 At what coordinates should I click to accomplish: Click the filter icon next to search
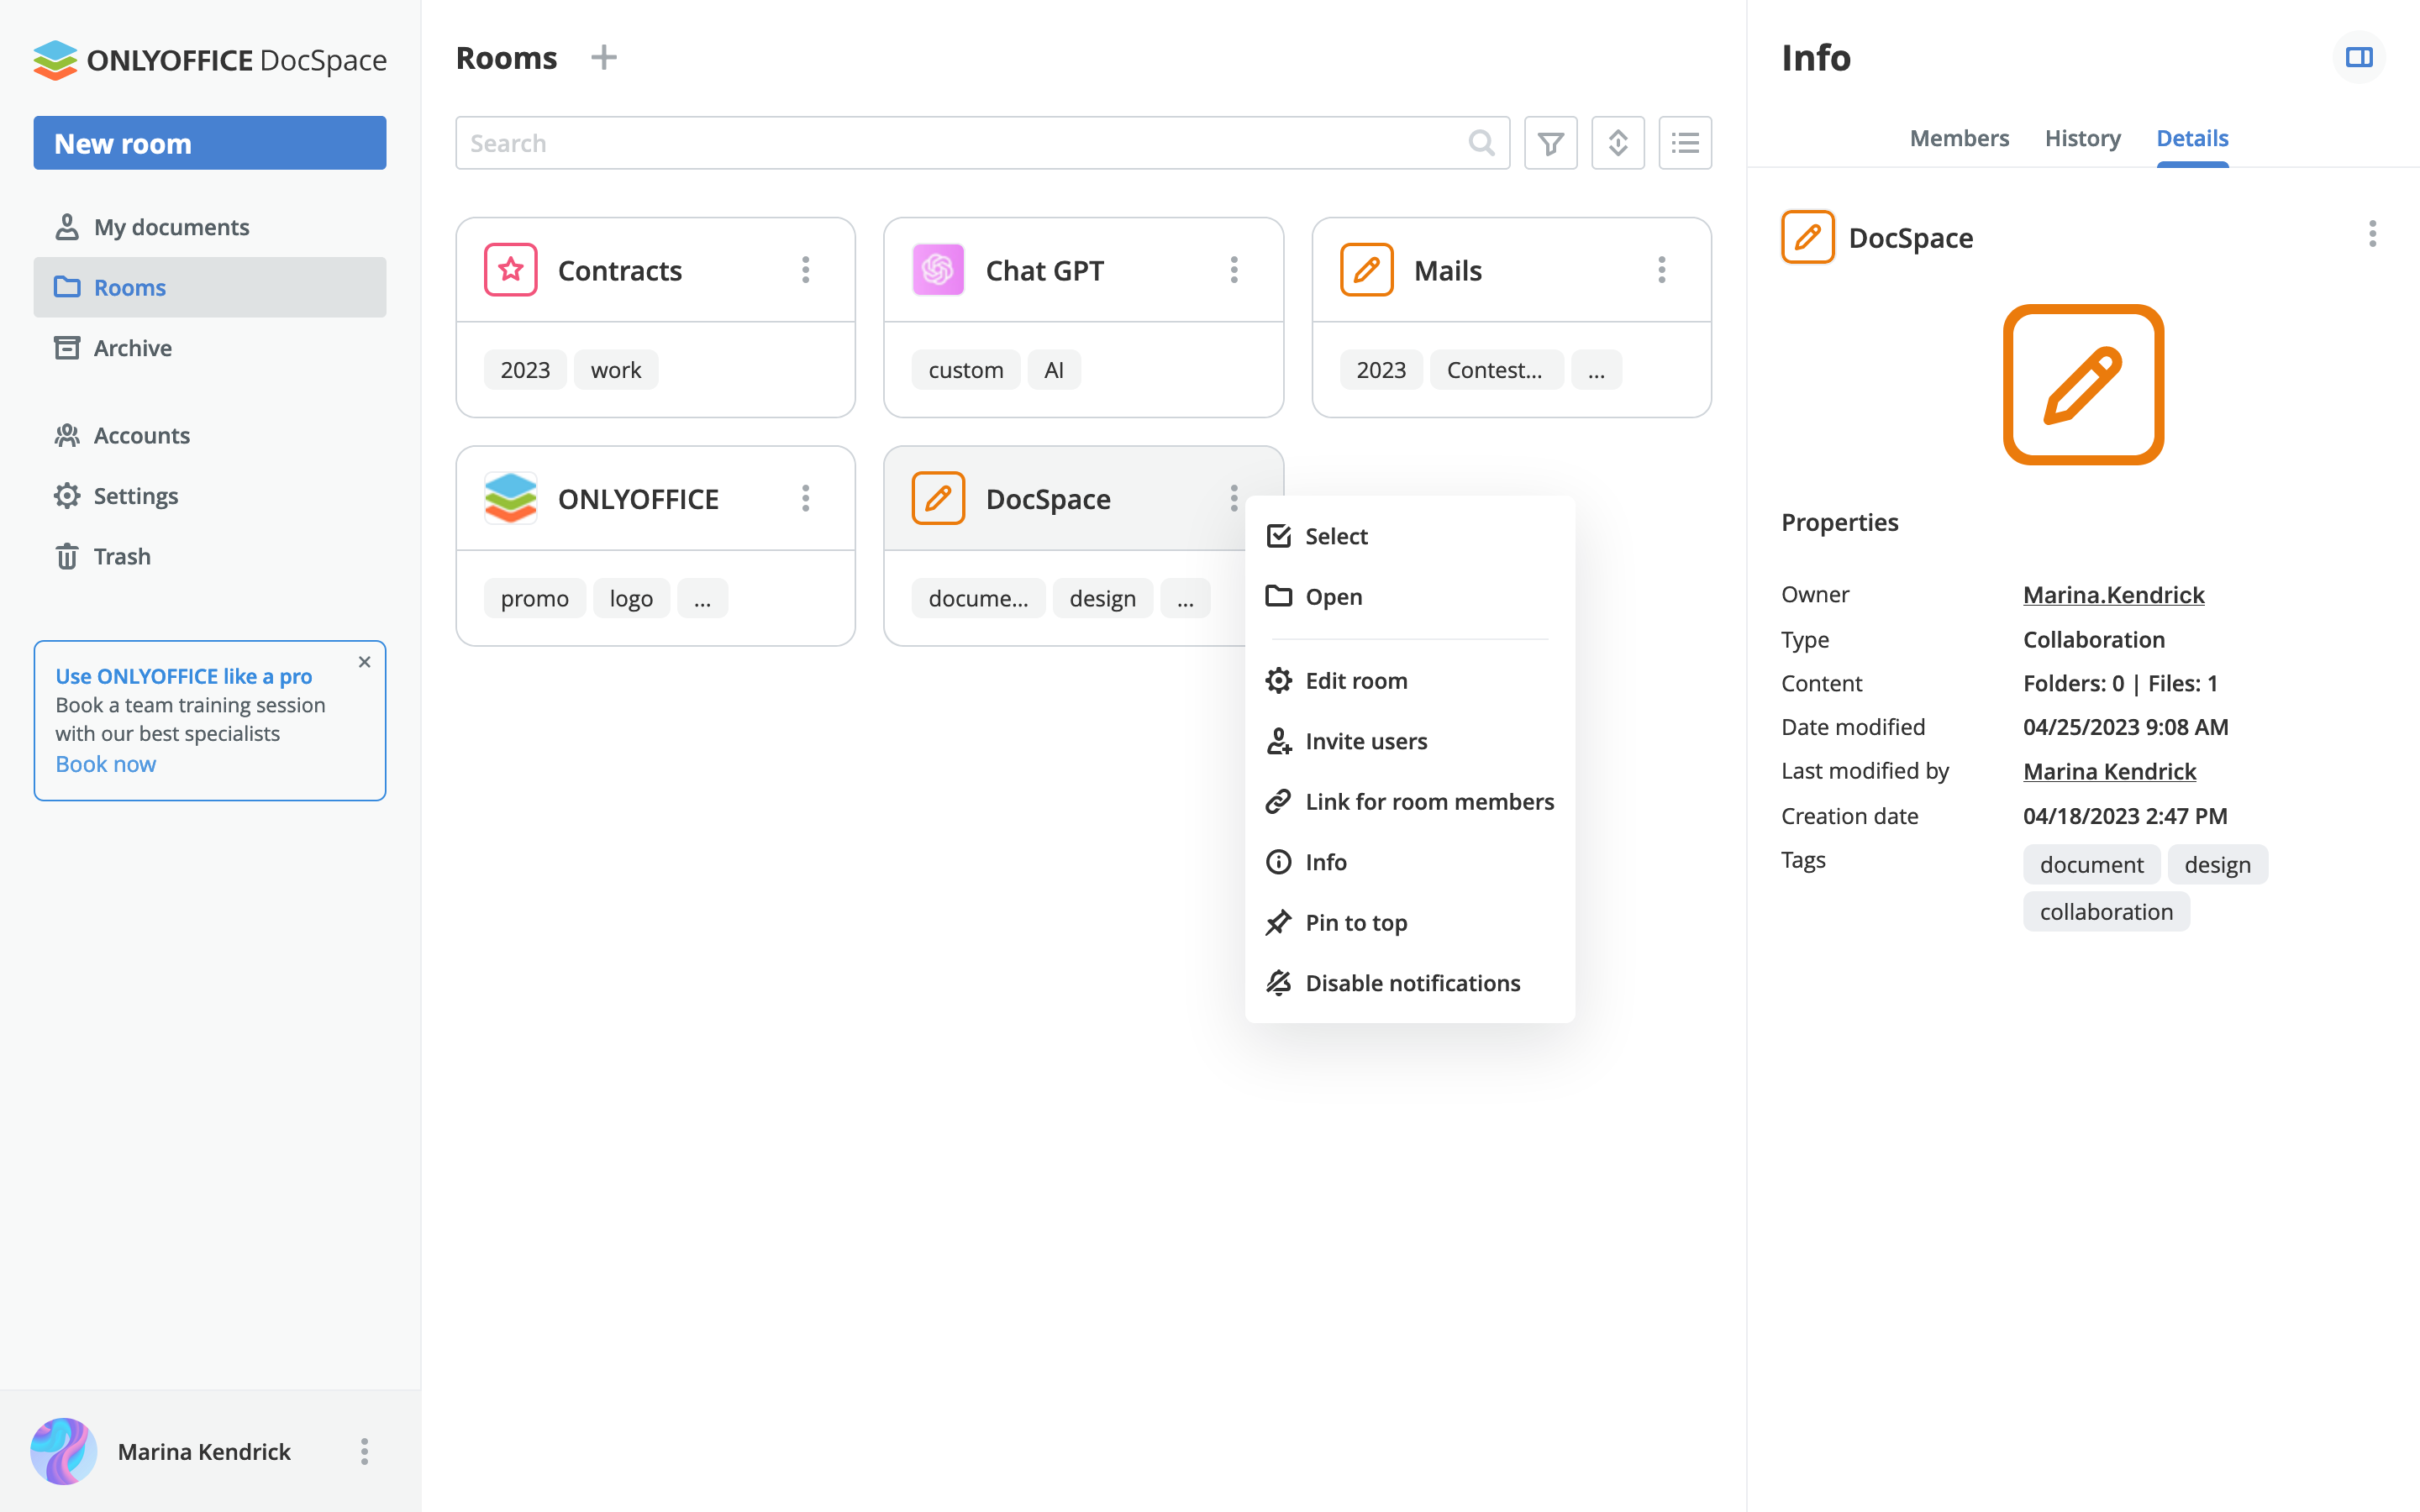1550,143
